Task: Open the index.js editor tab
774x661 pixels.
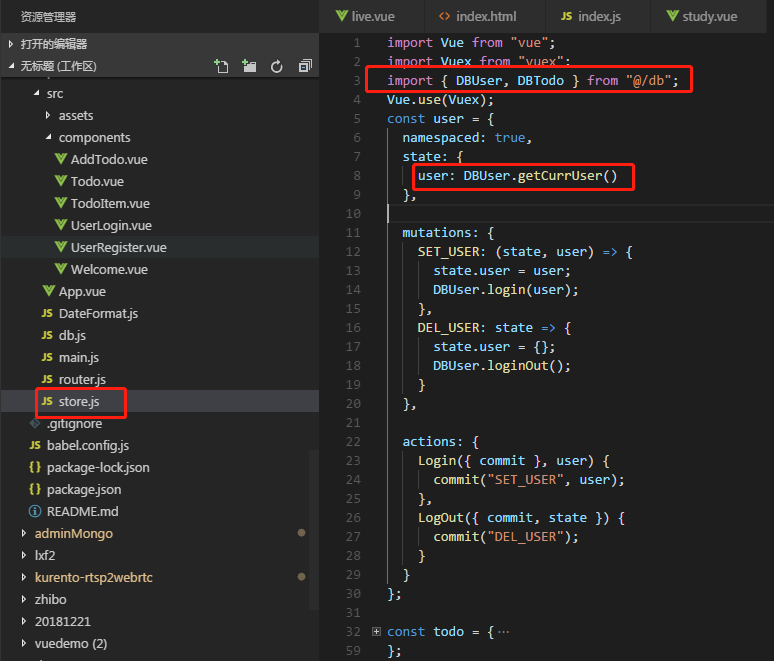Action: [x=599, y=17]
